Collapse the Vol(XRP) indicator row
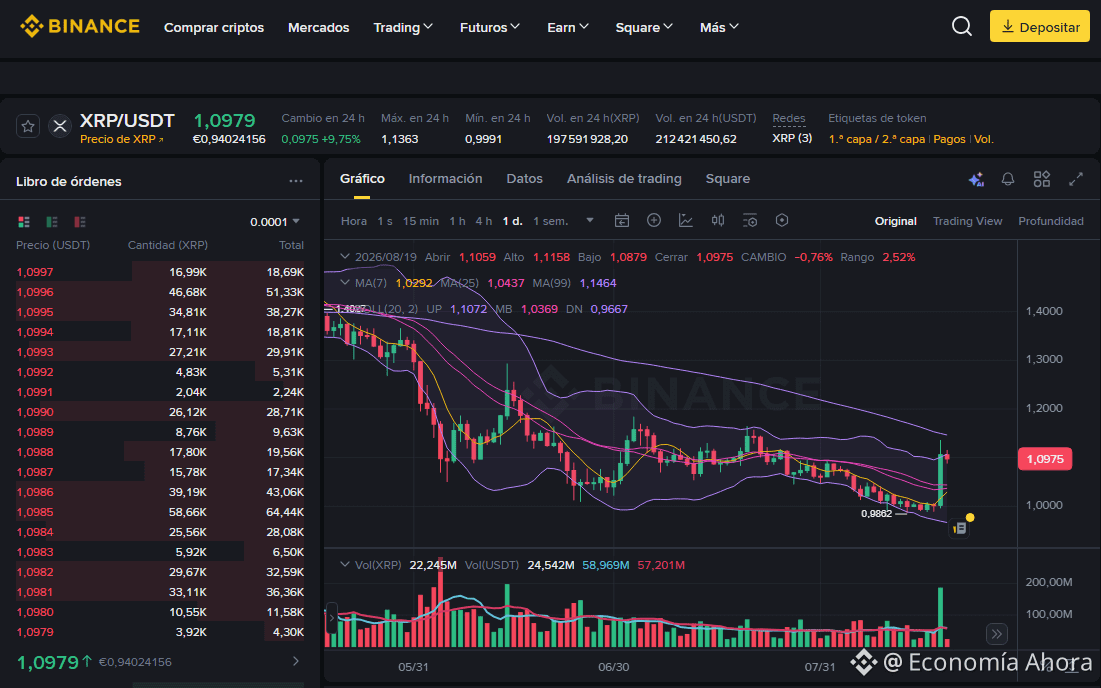Image resolution: width=1101 pixels, height=688 pixels. coord(345,564)
